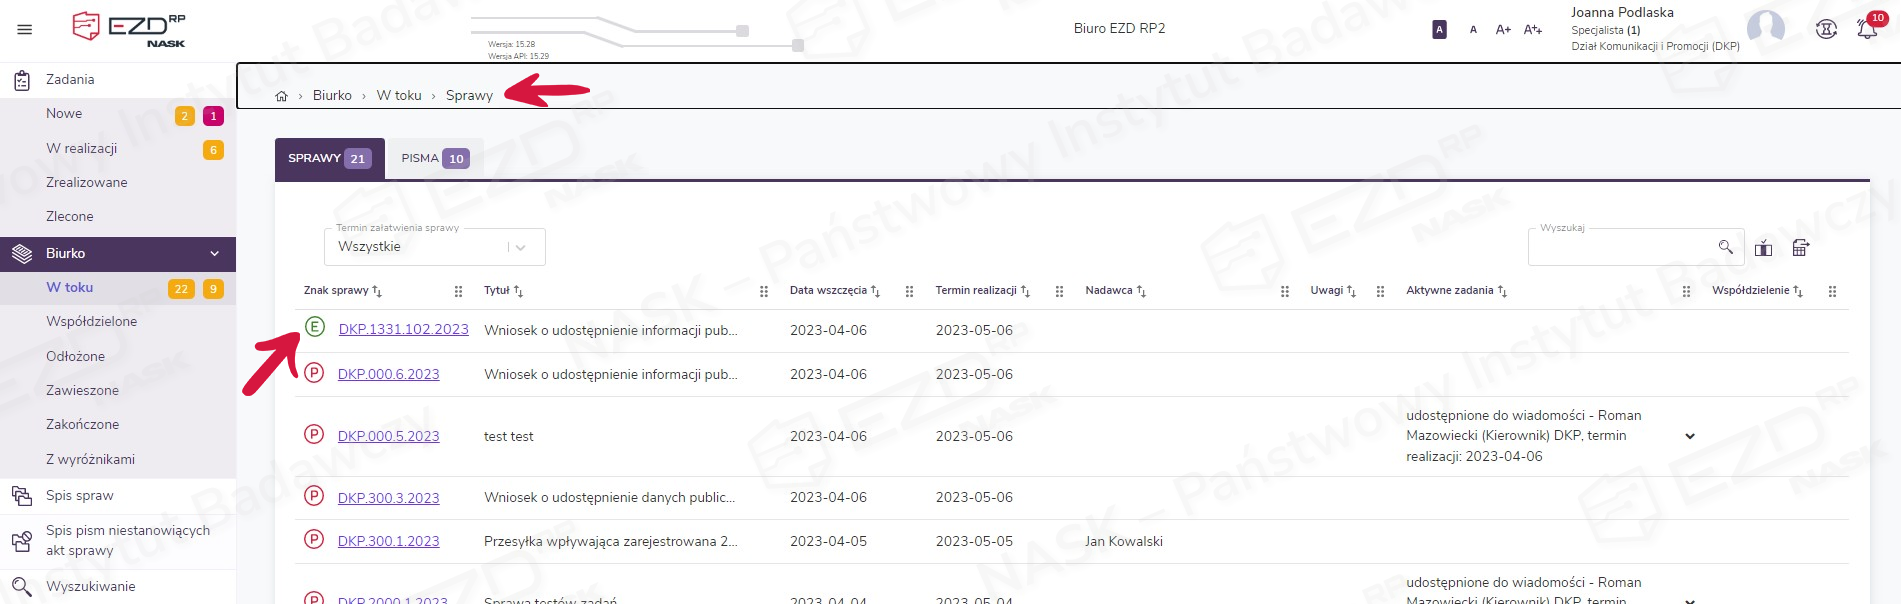Open case link DKP.000.6.2023
The image size is (1901, 604).
(x=388, y=374)
